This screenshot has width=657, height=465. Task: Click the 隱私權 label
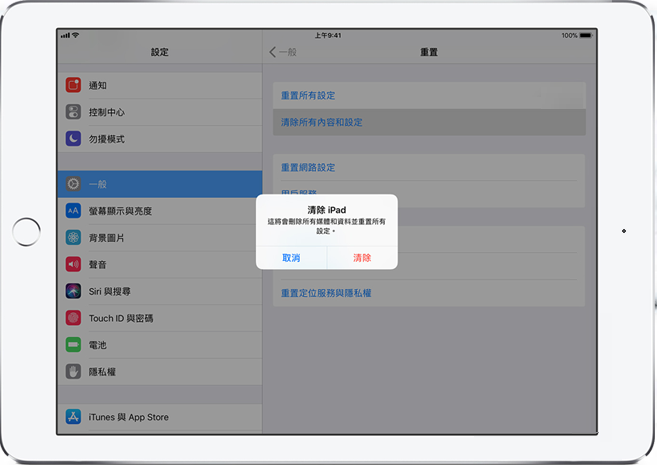click(x=102, y=372)
